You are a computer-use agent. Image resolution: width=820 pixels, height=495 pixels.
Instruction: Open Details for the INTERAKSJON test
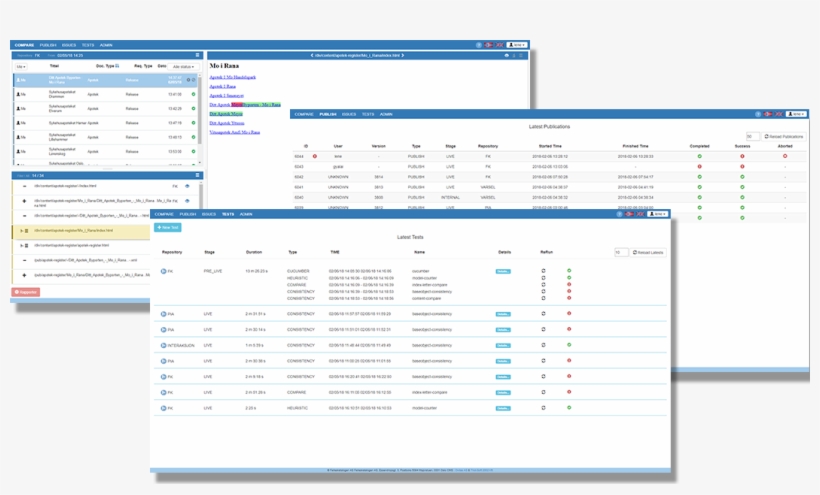[x=503, y=346]
